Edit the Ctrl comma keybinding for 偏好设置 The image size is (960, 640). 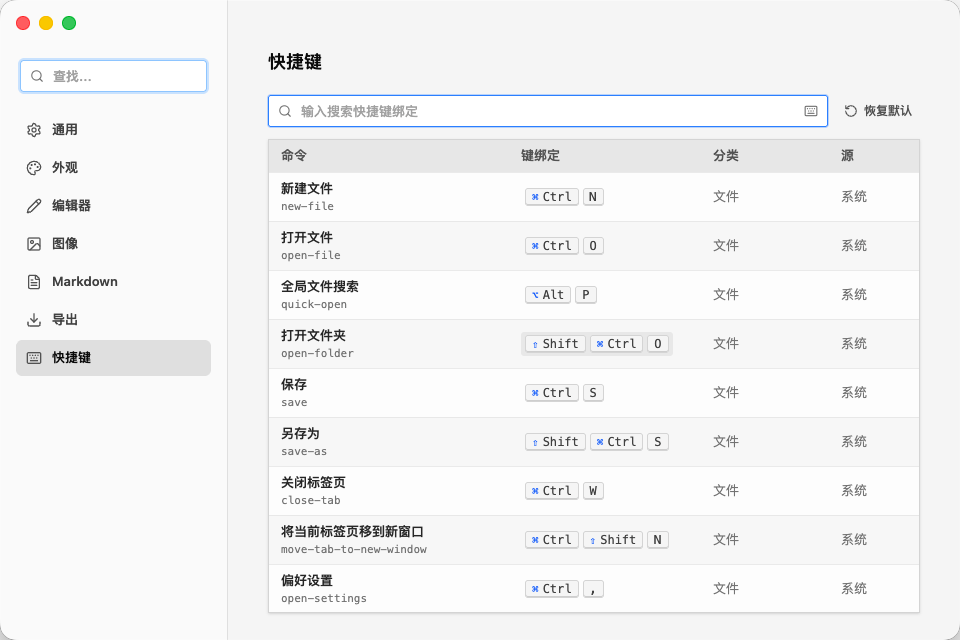point(564,589)
